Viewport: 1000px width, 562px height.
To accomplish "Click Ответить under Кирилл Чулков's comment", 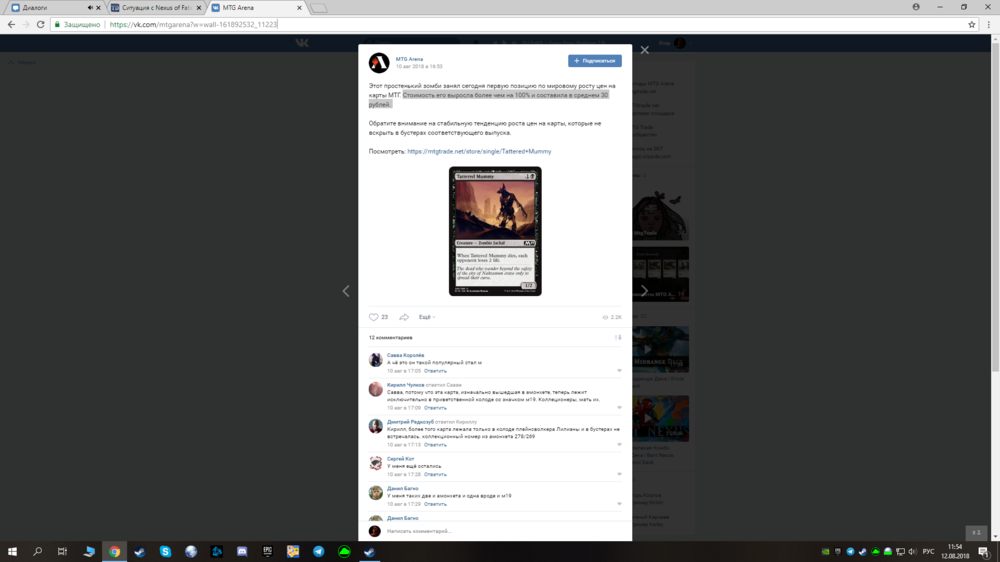I will [x=435, y=408].
